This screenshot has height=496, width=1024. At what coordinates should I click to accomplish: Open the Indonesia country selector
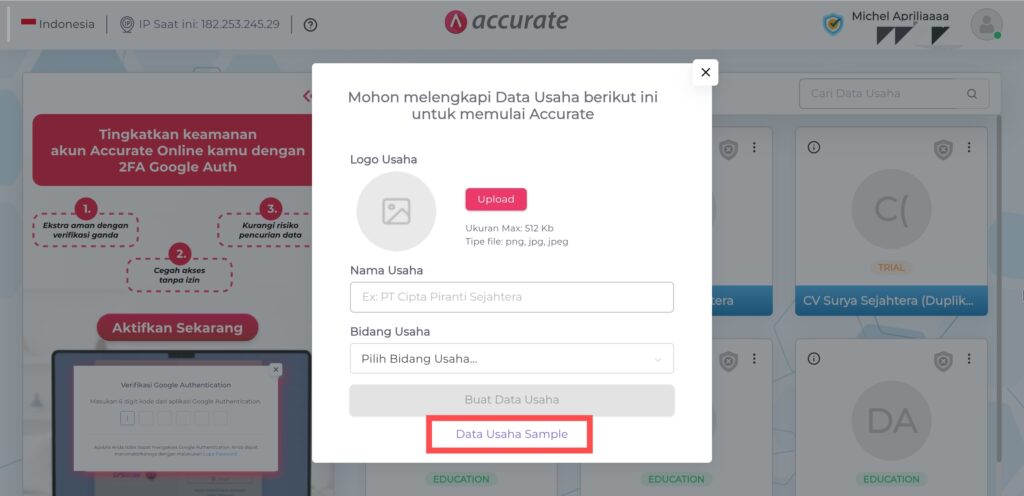57,25
